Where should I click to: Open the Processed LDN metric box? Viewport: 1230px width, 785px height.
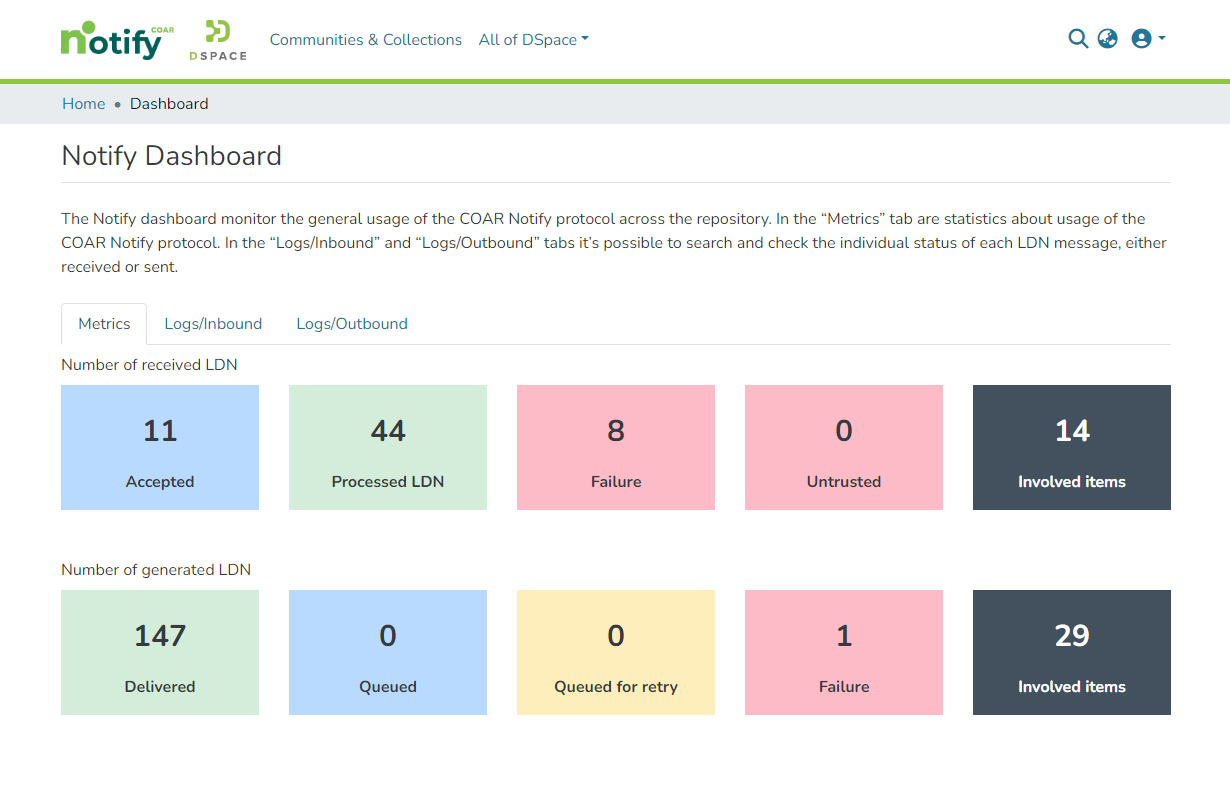click(x=388, y=448)
